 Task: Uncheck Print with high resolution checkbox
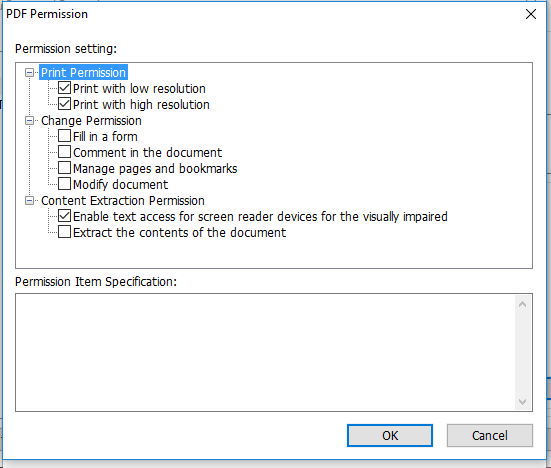pos(64,104)
